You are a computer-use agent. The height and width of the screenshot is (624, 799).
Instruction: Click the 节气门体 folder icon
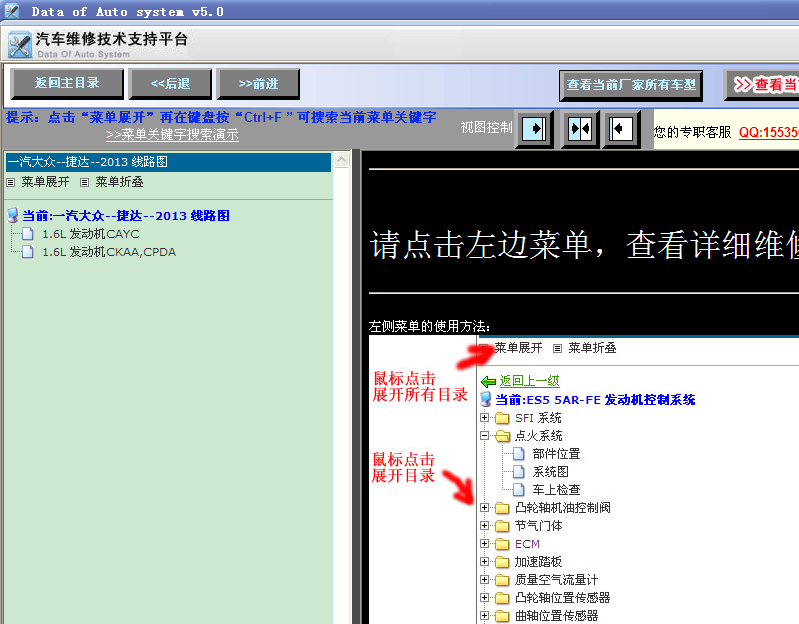(502, 526)
